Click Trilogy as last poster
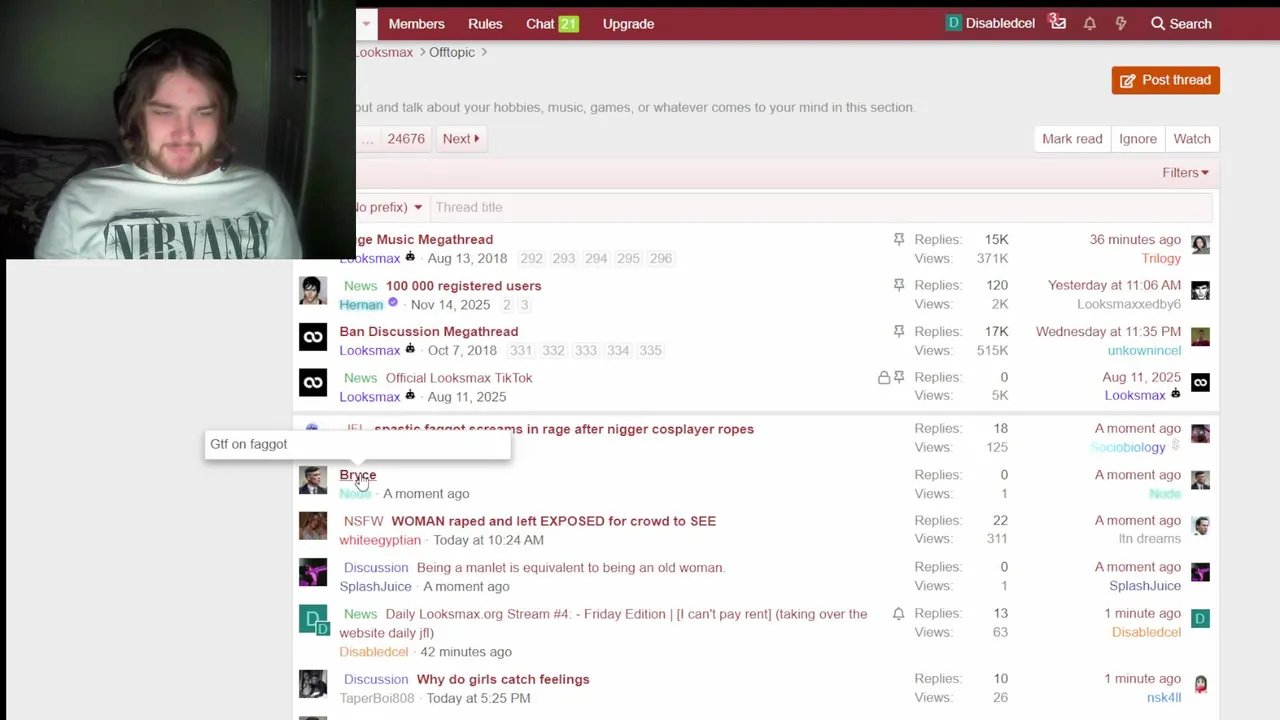Viewport: 1280px width, 720px height. tap(1161, 258)
